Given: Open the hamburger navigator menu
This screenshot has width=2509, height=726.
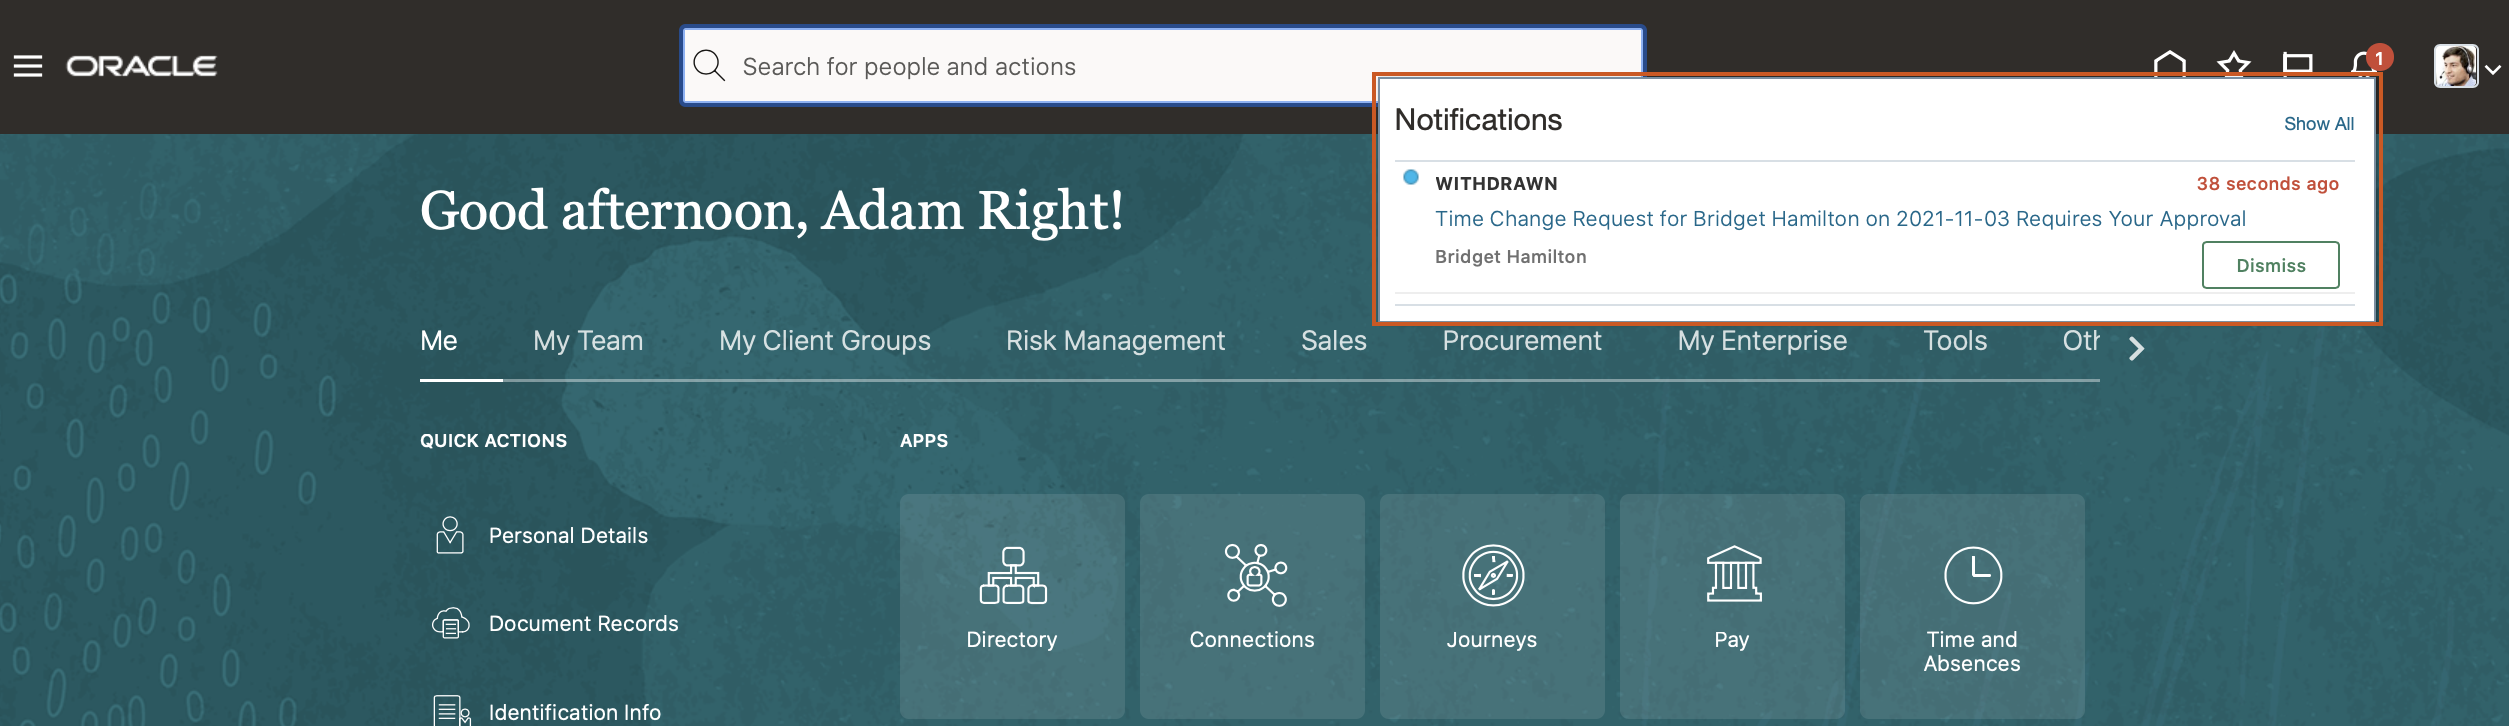Looking at the screenshot, I should pyautogui.click(x=28, y=66).
